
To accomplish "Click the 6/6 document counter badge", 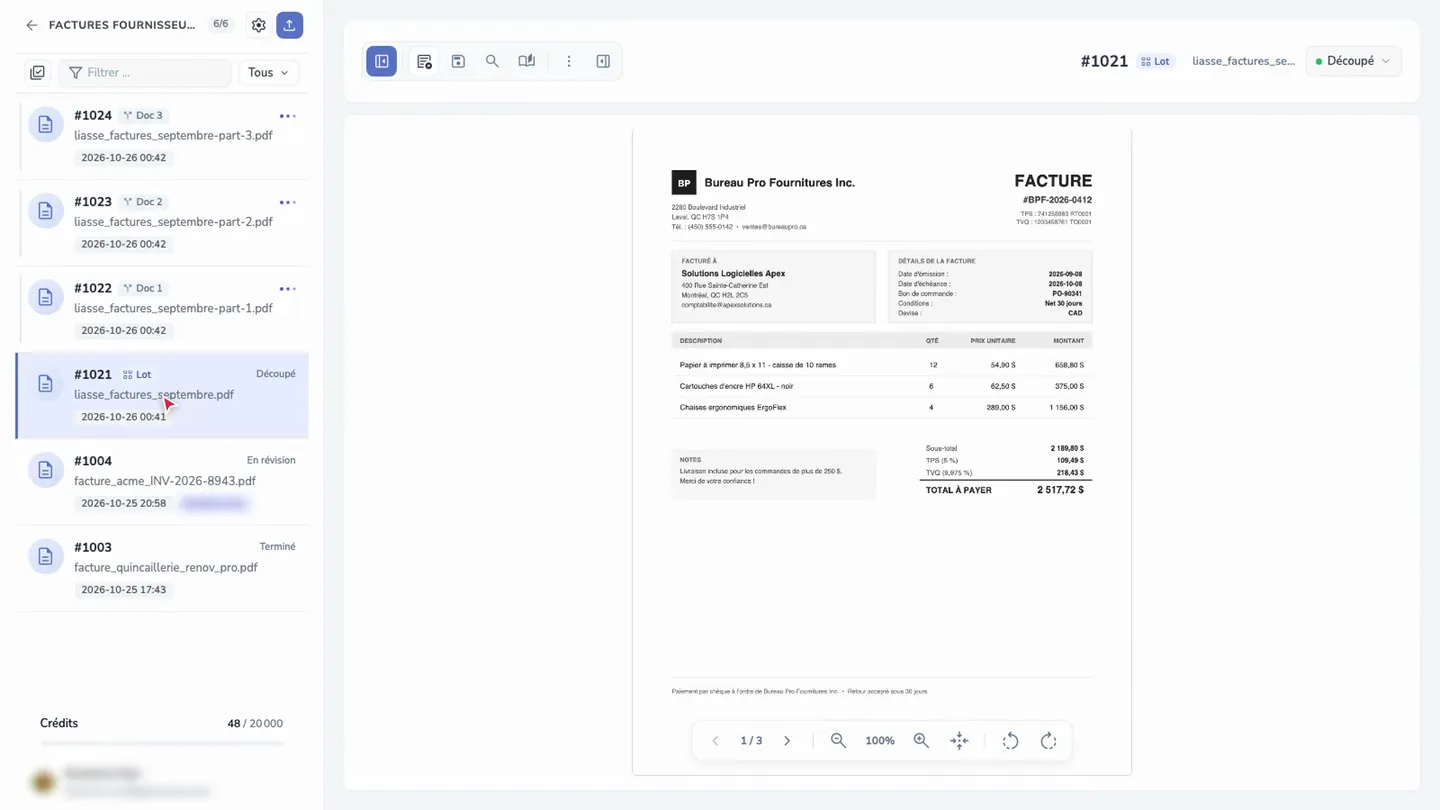I will (221, 24).
